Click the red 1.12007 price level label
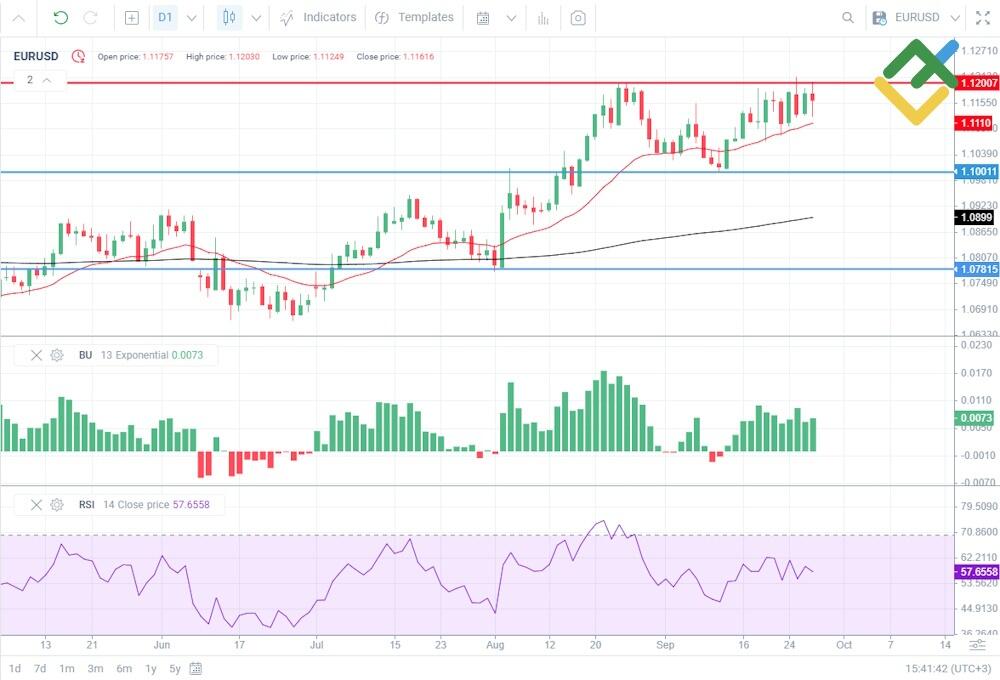Image resolution: width=1000 pixels, height=680 pixels. [x=974, y=84]
